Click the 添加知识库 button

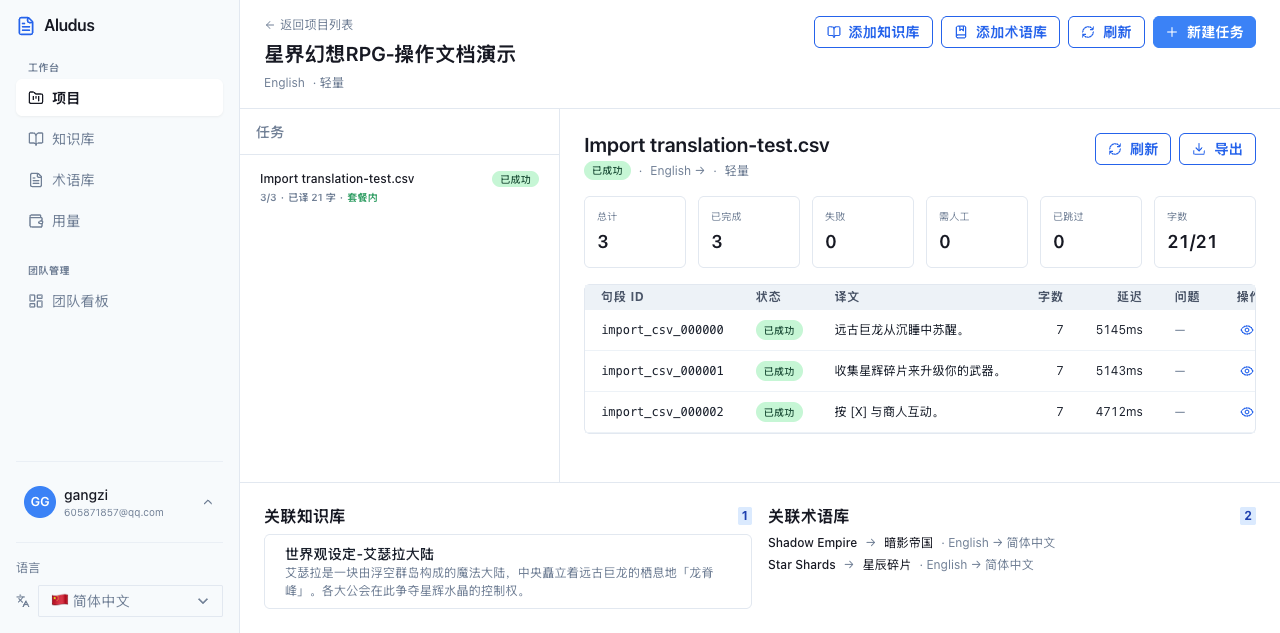[873, 32]
